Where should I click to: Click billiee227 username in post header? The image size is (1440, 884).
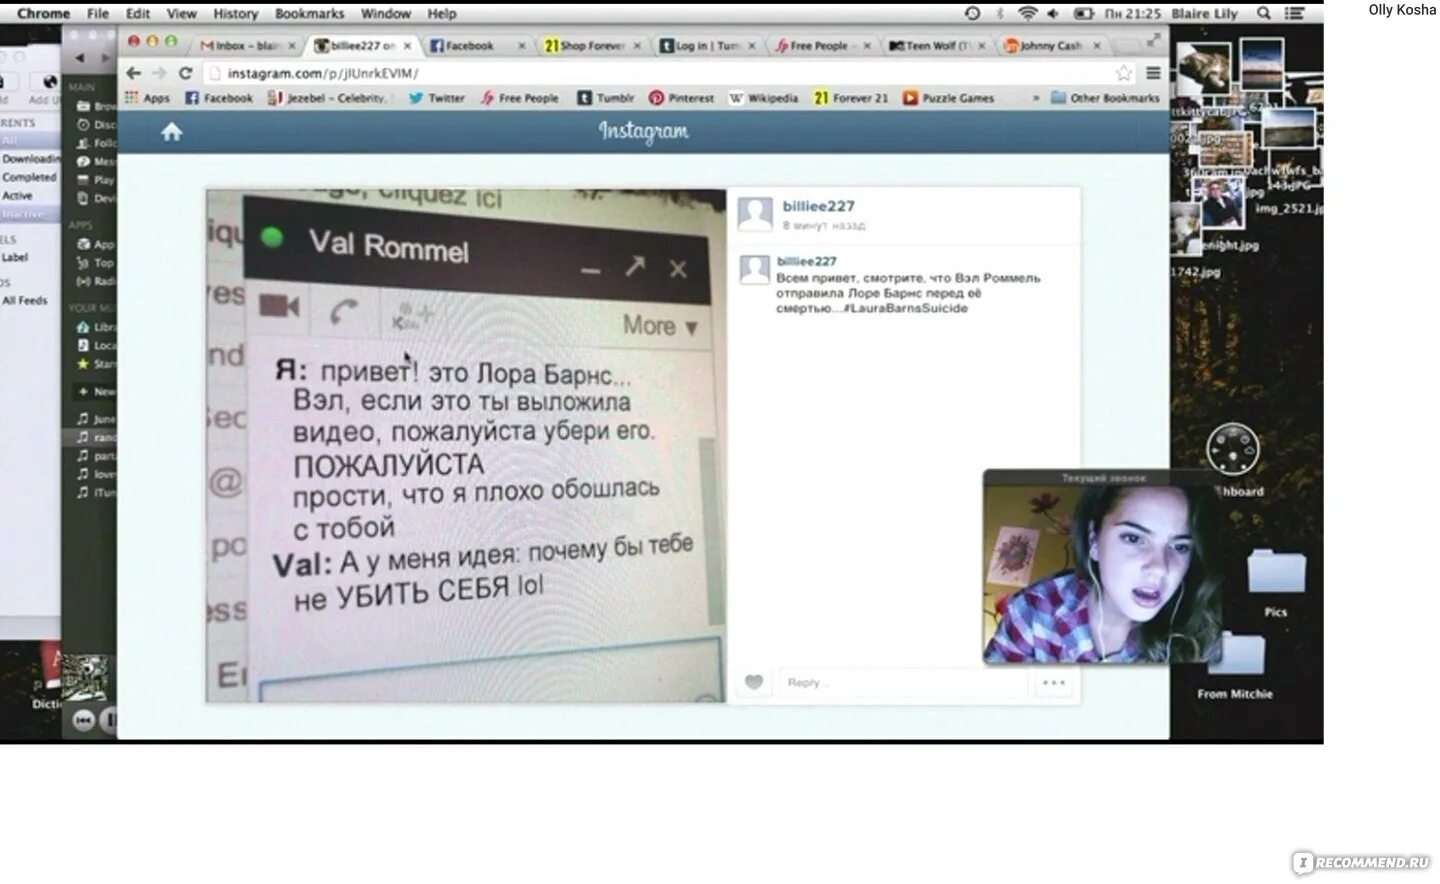click(818, 206)
